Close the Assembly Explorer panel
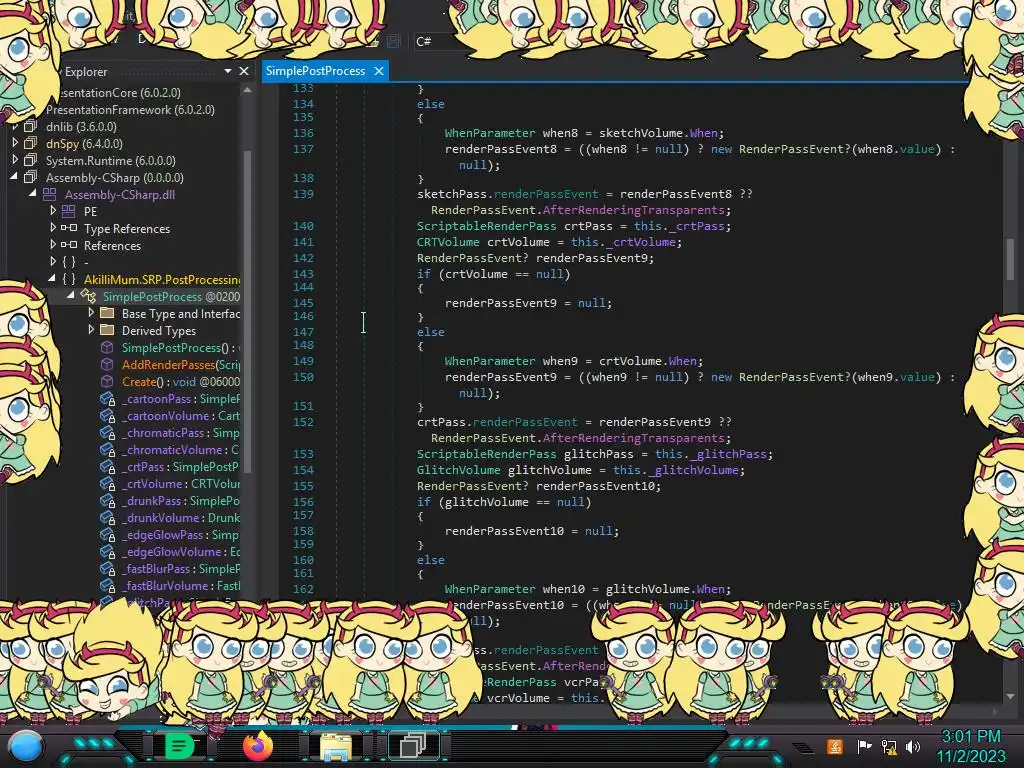 (244, 71)
